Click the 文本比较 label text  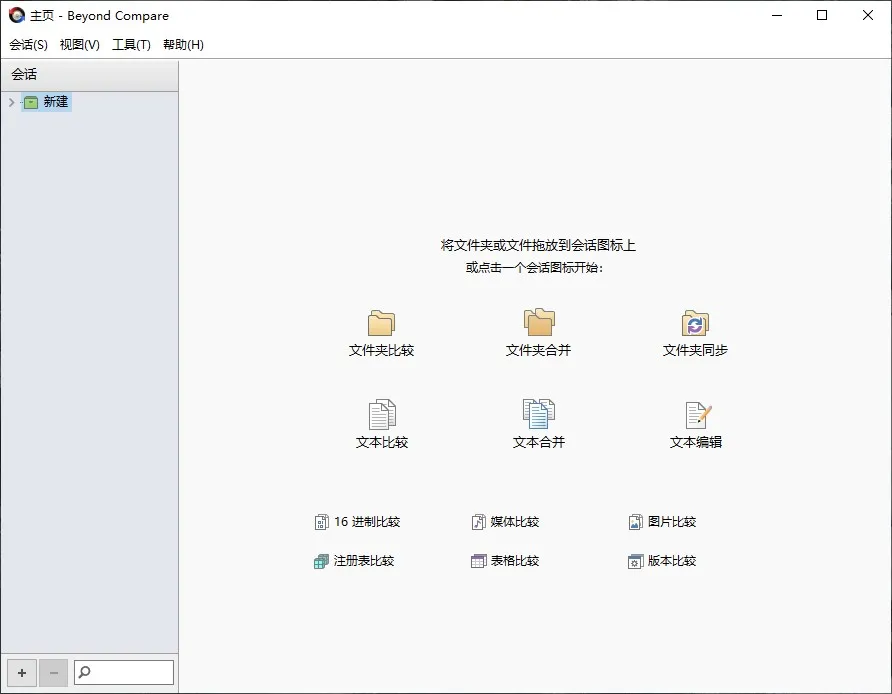[382, 442]
